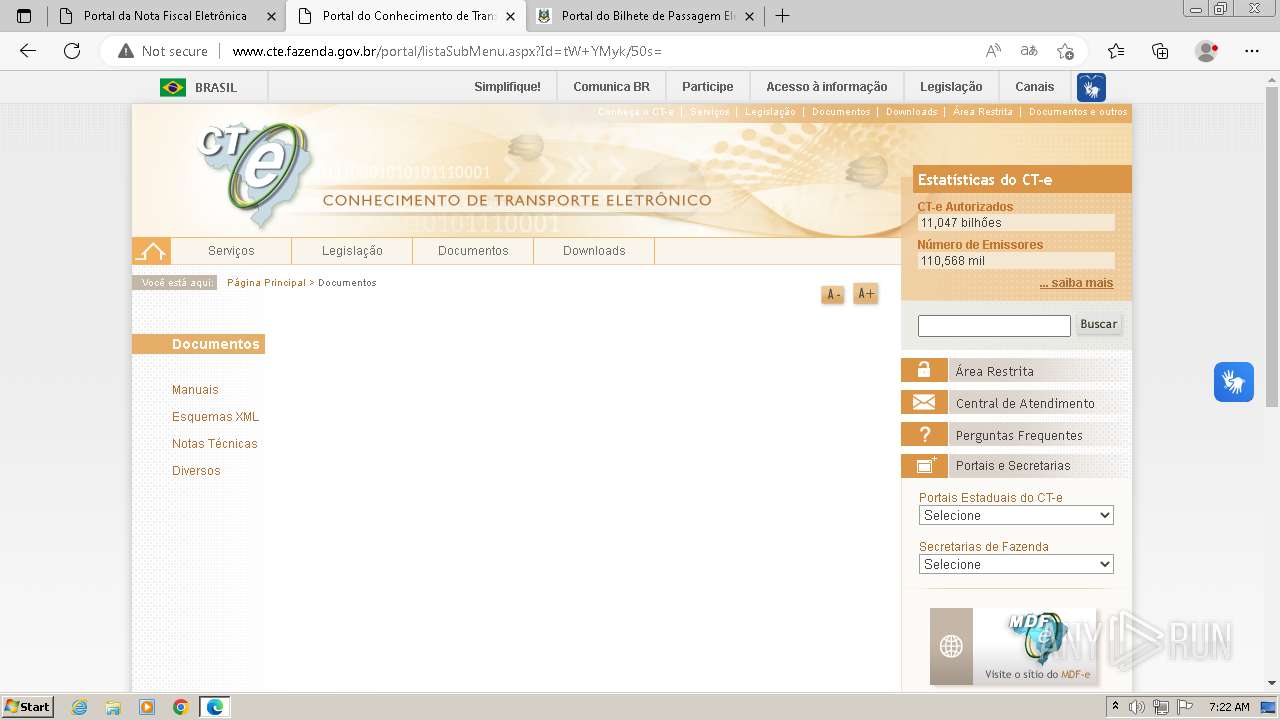
Task: Click the Portais e Secretarias window icon
Action: point(924,465)
